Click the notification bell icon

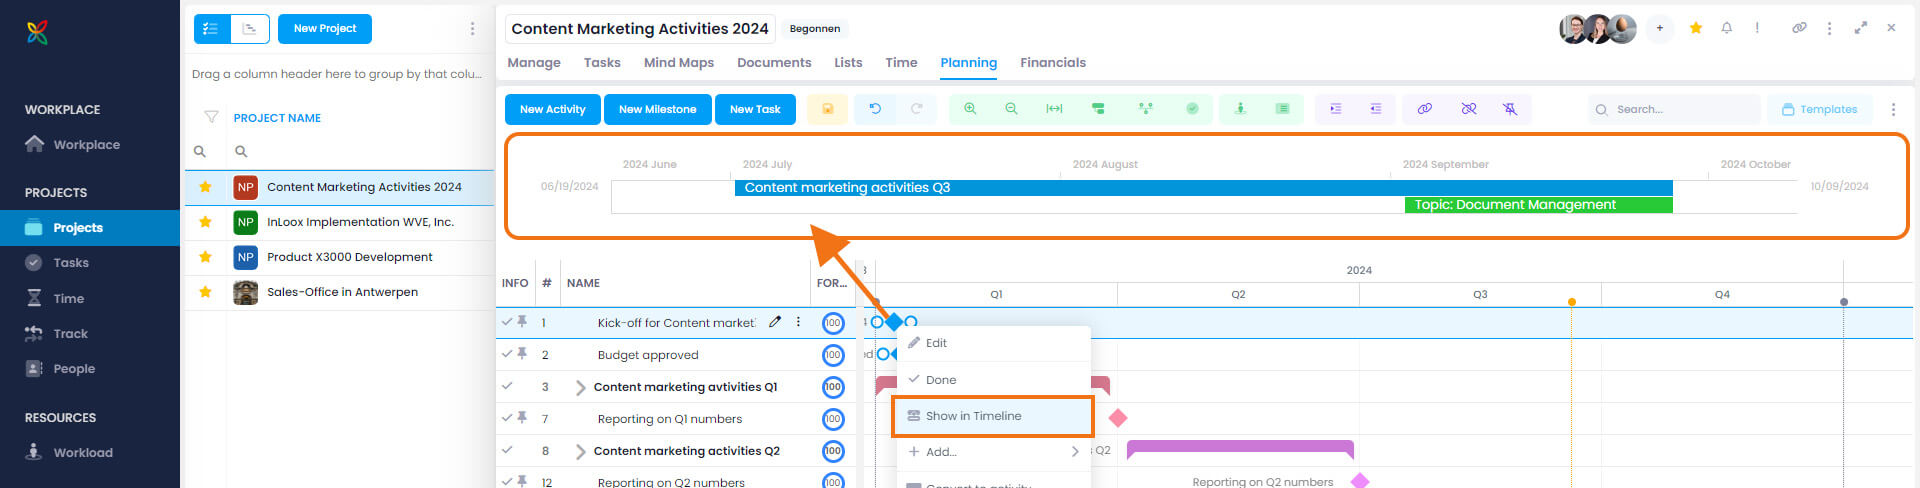[x=1726, y=28]
